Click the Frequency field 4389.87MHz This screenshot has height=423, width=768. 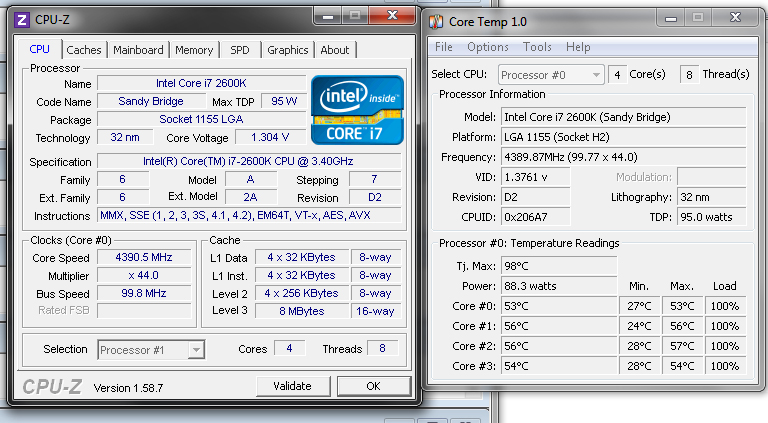(624, 157)
